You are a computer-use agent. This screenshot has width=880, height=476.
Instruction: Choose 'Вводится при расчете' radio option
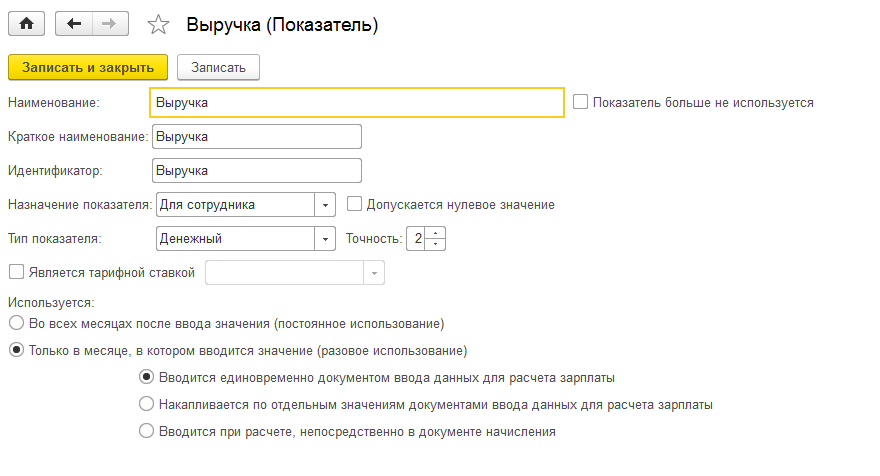click(147, 432)
